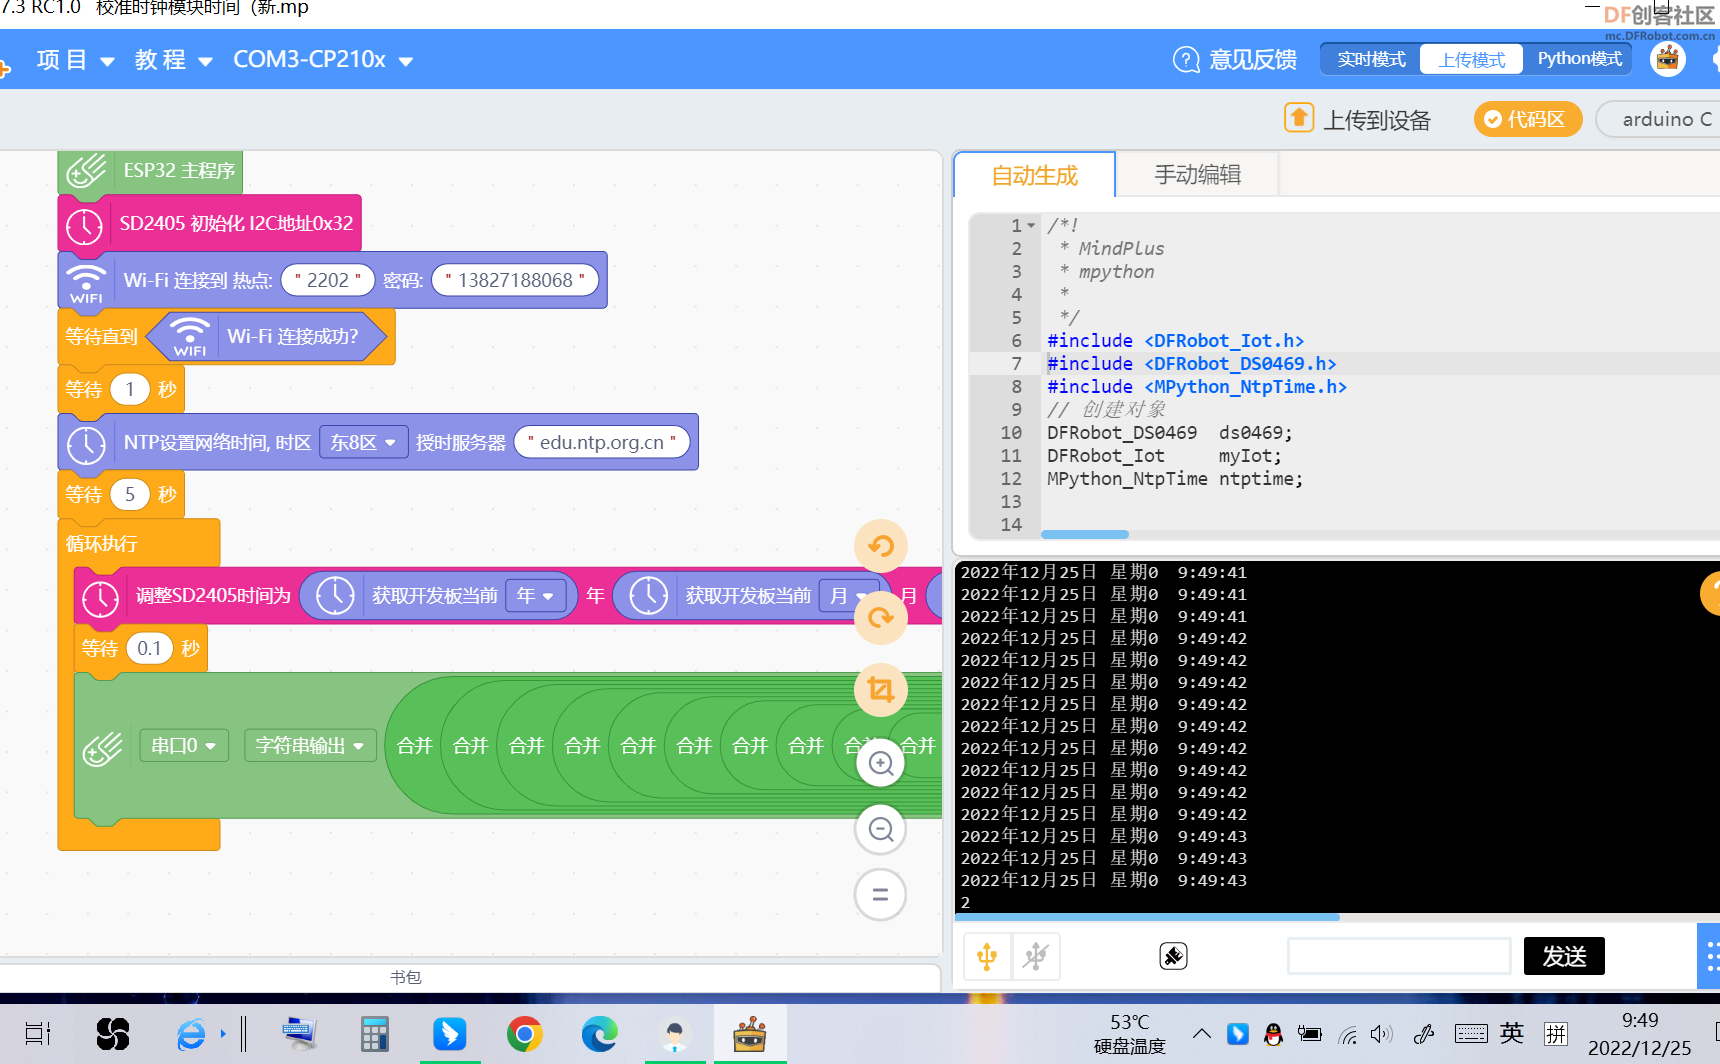Reset workspace zoom with the equals icon
Viewport: 1720px width, 1064px height.
881,894
